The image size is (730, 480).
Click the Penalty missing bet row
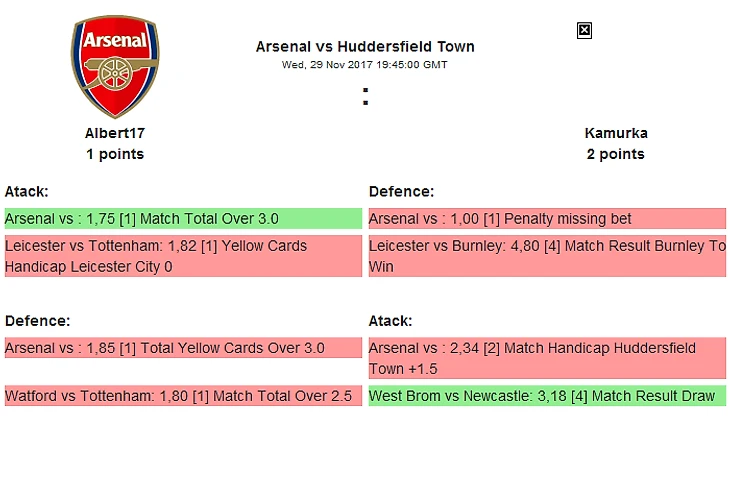[547, 219]
